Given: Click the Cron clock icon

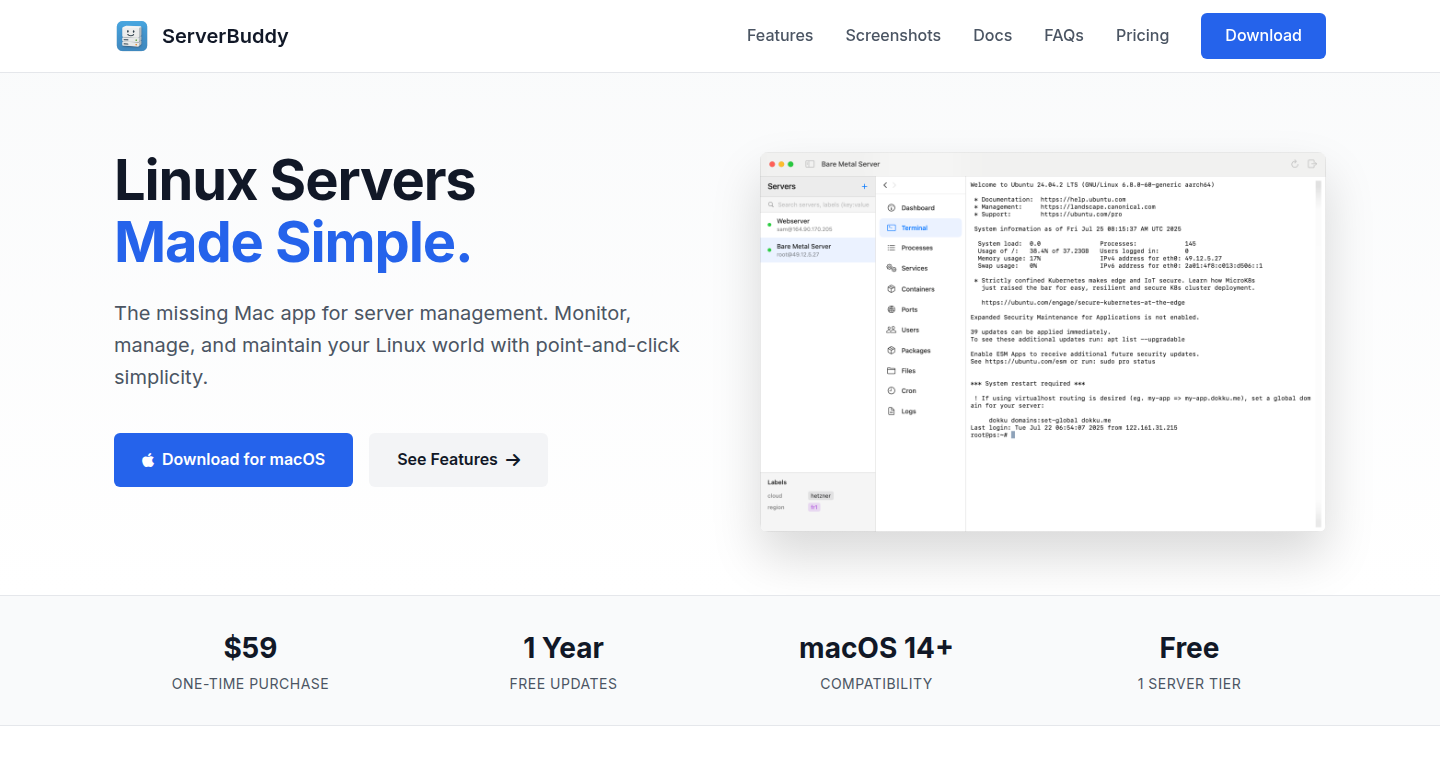Looking at the screenshot, I should click(891, 391).
